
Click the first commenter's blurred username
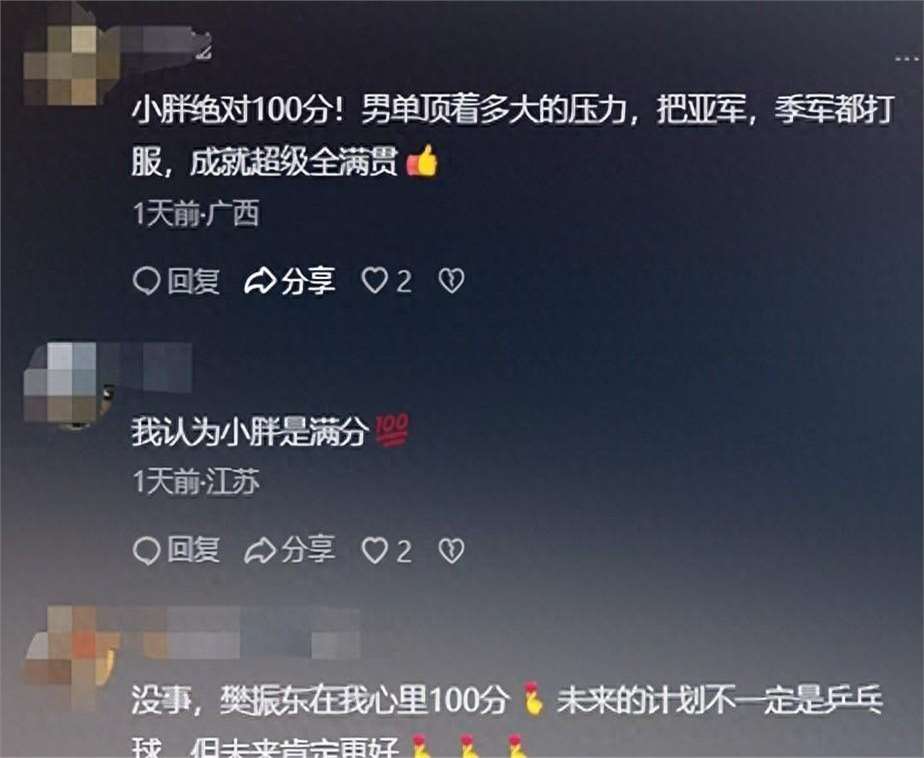[x=159, y=44]
